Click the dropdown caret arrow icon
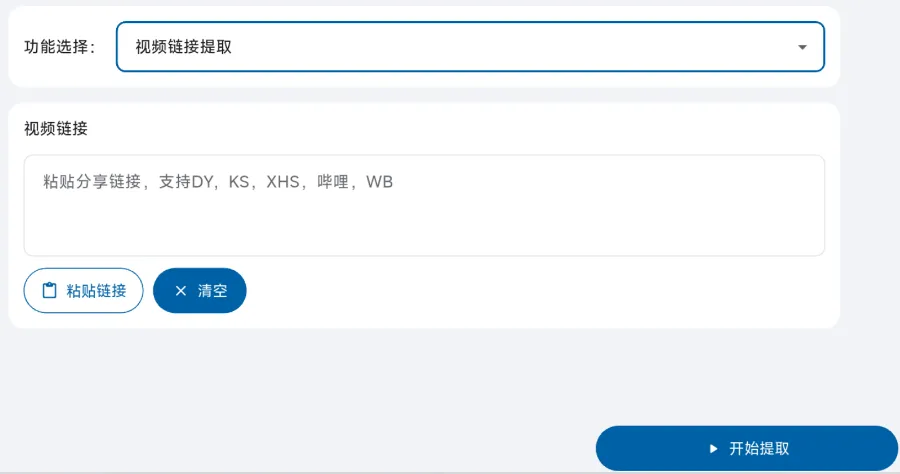 coord(802,47)
